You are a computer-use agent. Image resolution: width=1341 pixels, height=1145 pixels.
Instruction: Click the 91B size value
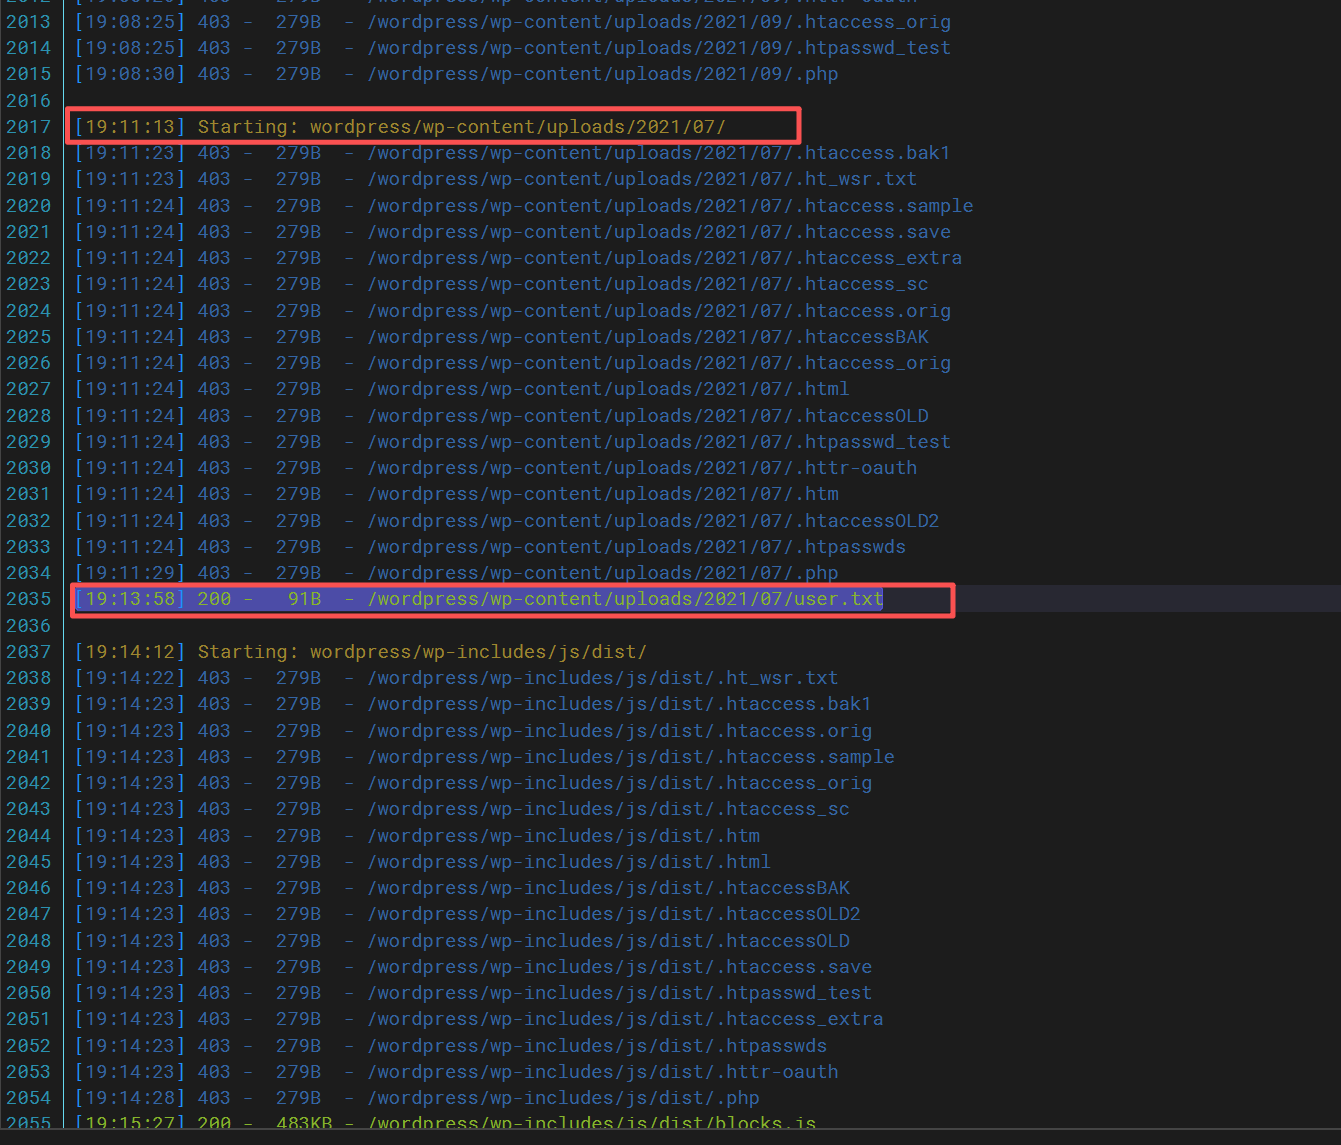click(304, 599)
